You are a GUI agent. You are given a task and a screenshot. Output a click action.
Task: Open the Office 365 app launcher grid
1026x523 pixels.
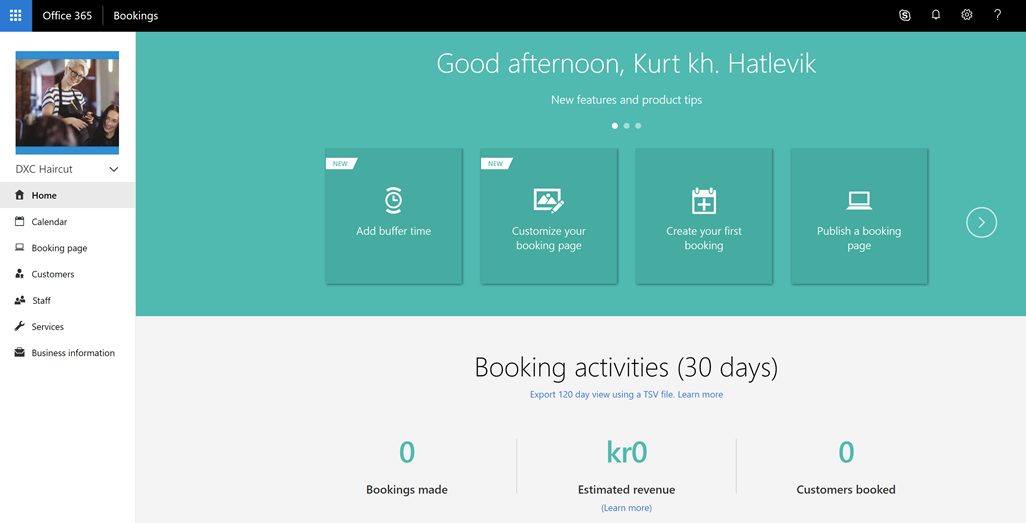[x=15, y=16]
